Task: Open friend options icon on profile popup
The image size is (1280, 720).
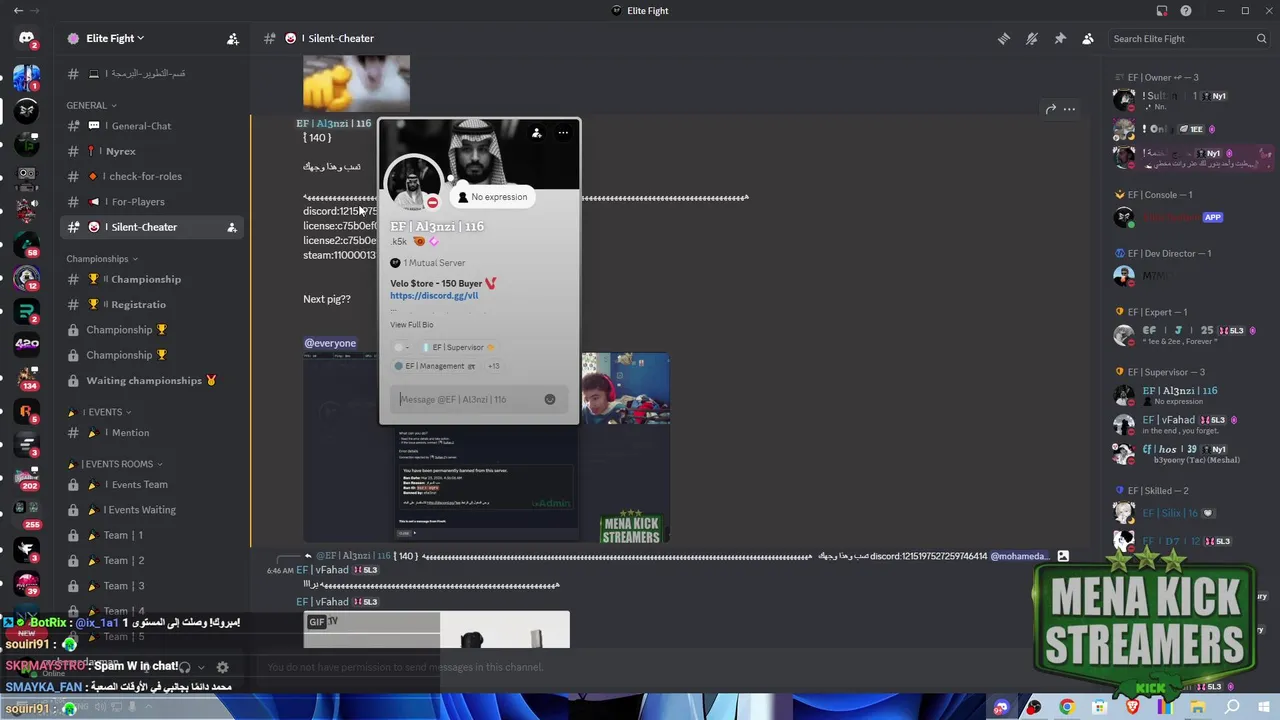Action: click(x=537, y=133)
